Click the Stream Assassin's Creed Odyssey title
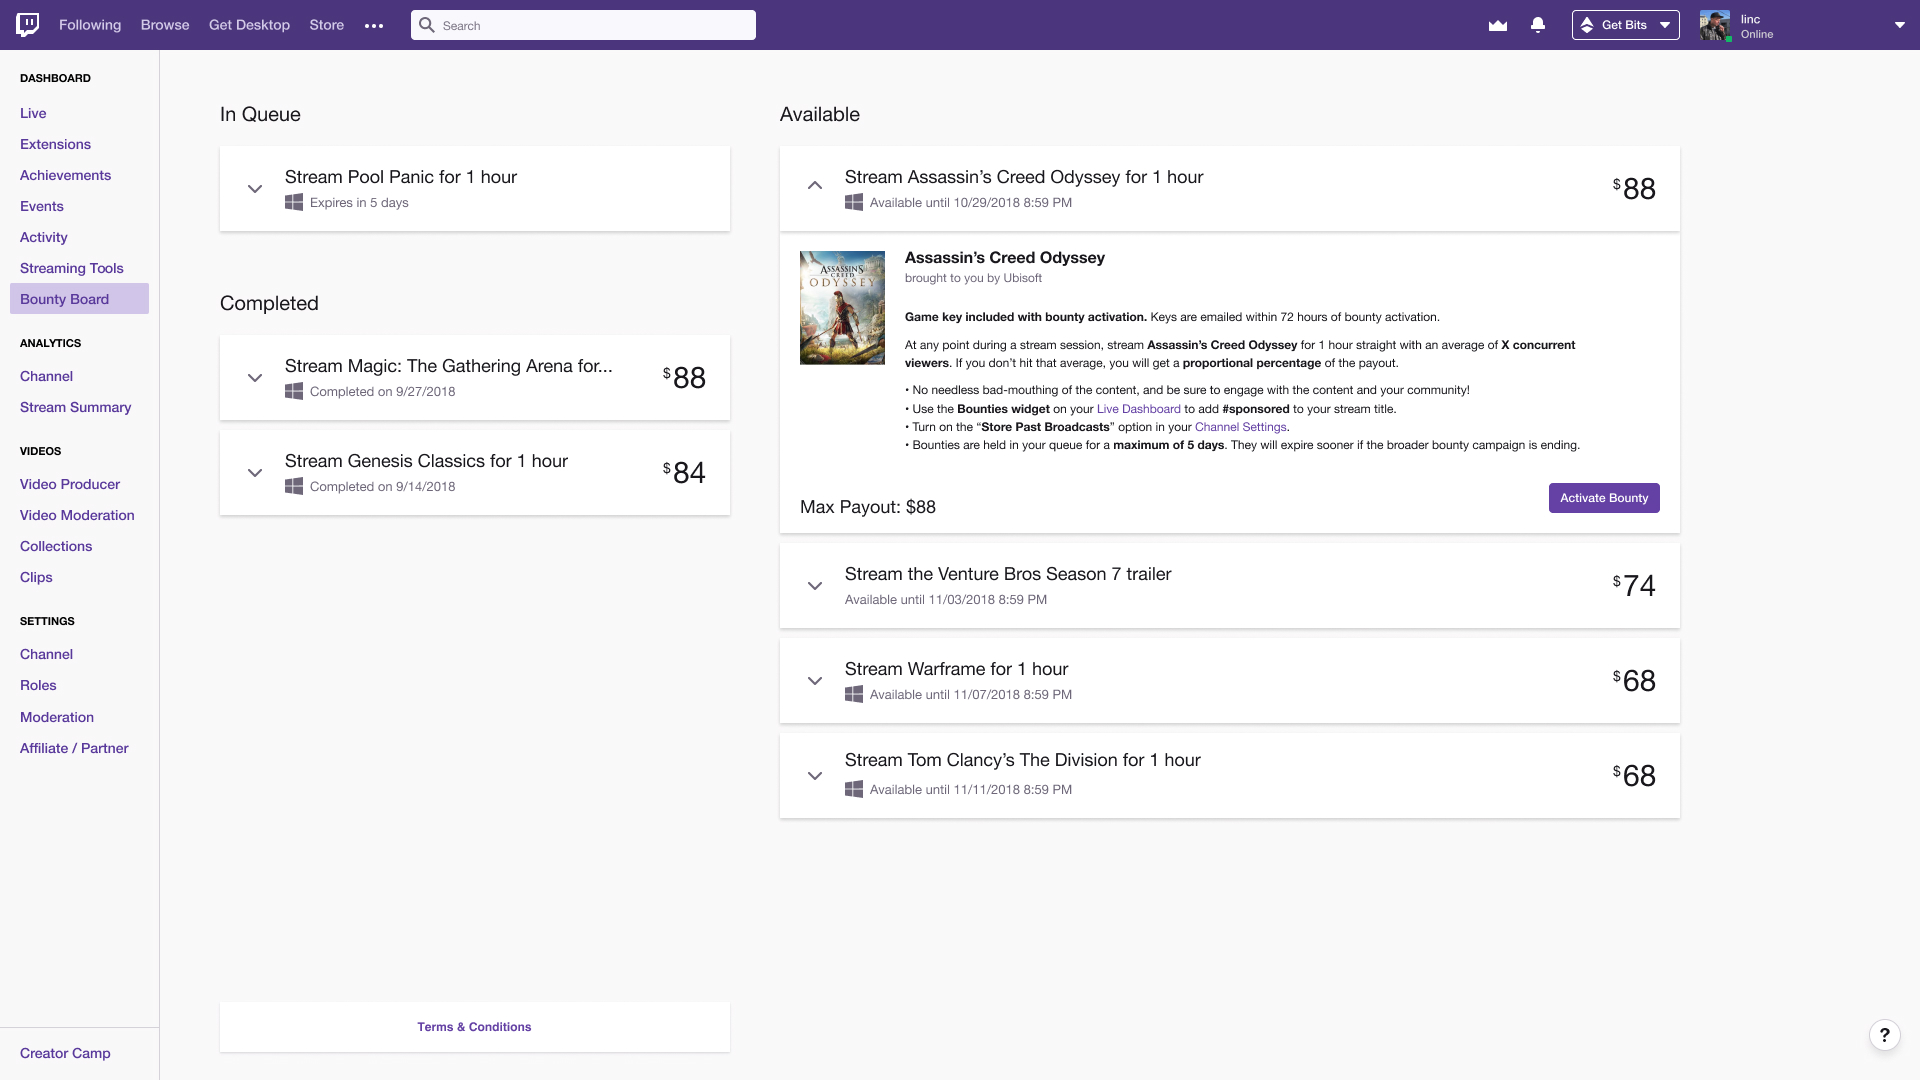The image size is (1920, 1080). [x=1024, y=177]
